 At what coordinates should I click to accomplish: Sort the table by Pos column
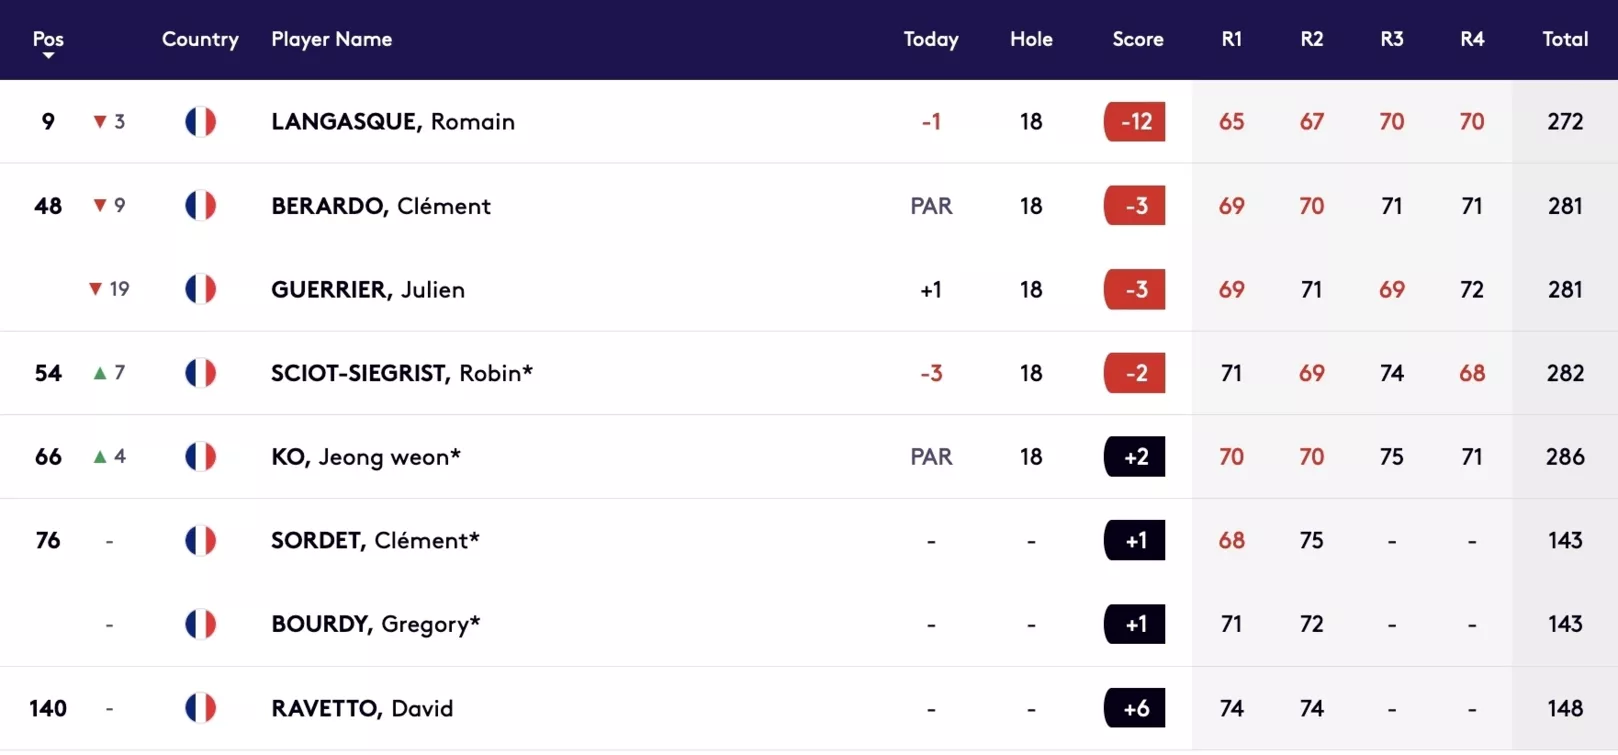tap(48, 39)
